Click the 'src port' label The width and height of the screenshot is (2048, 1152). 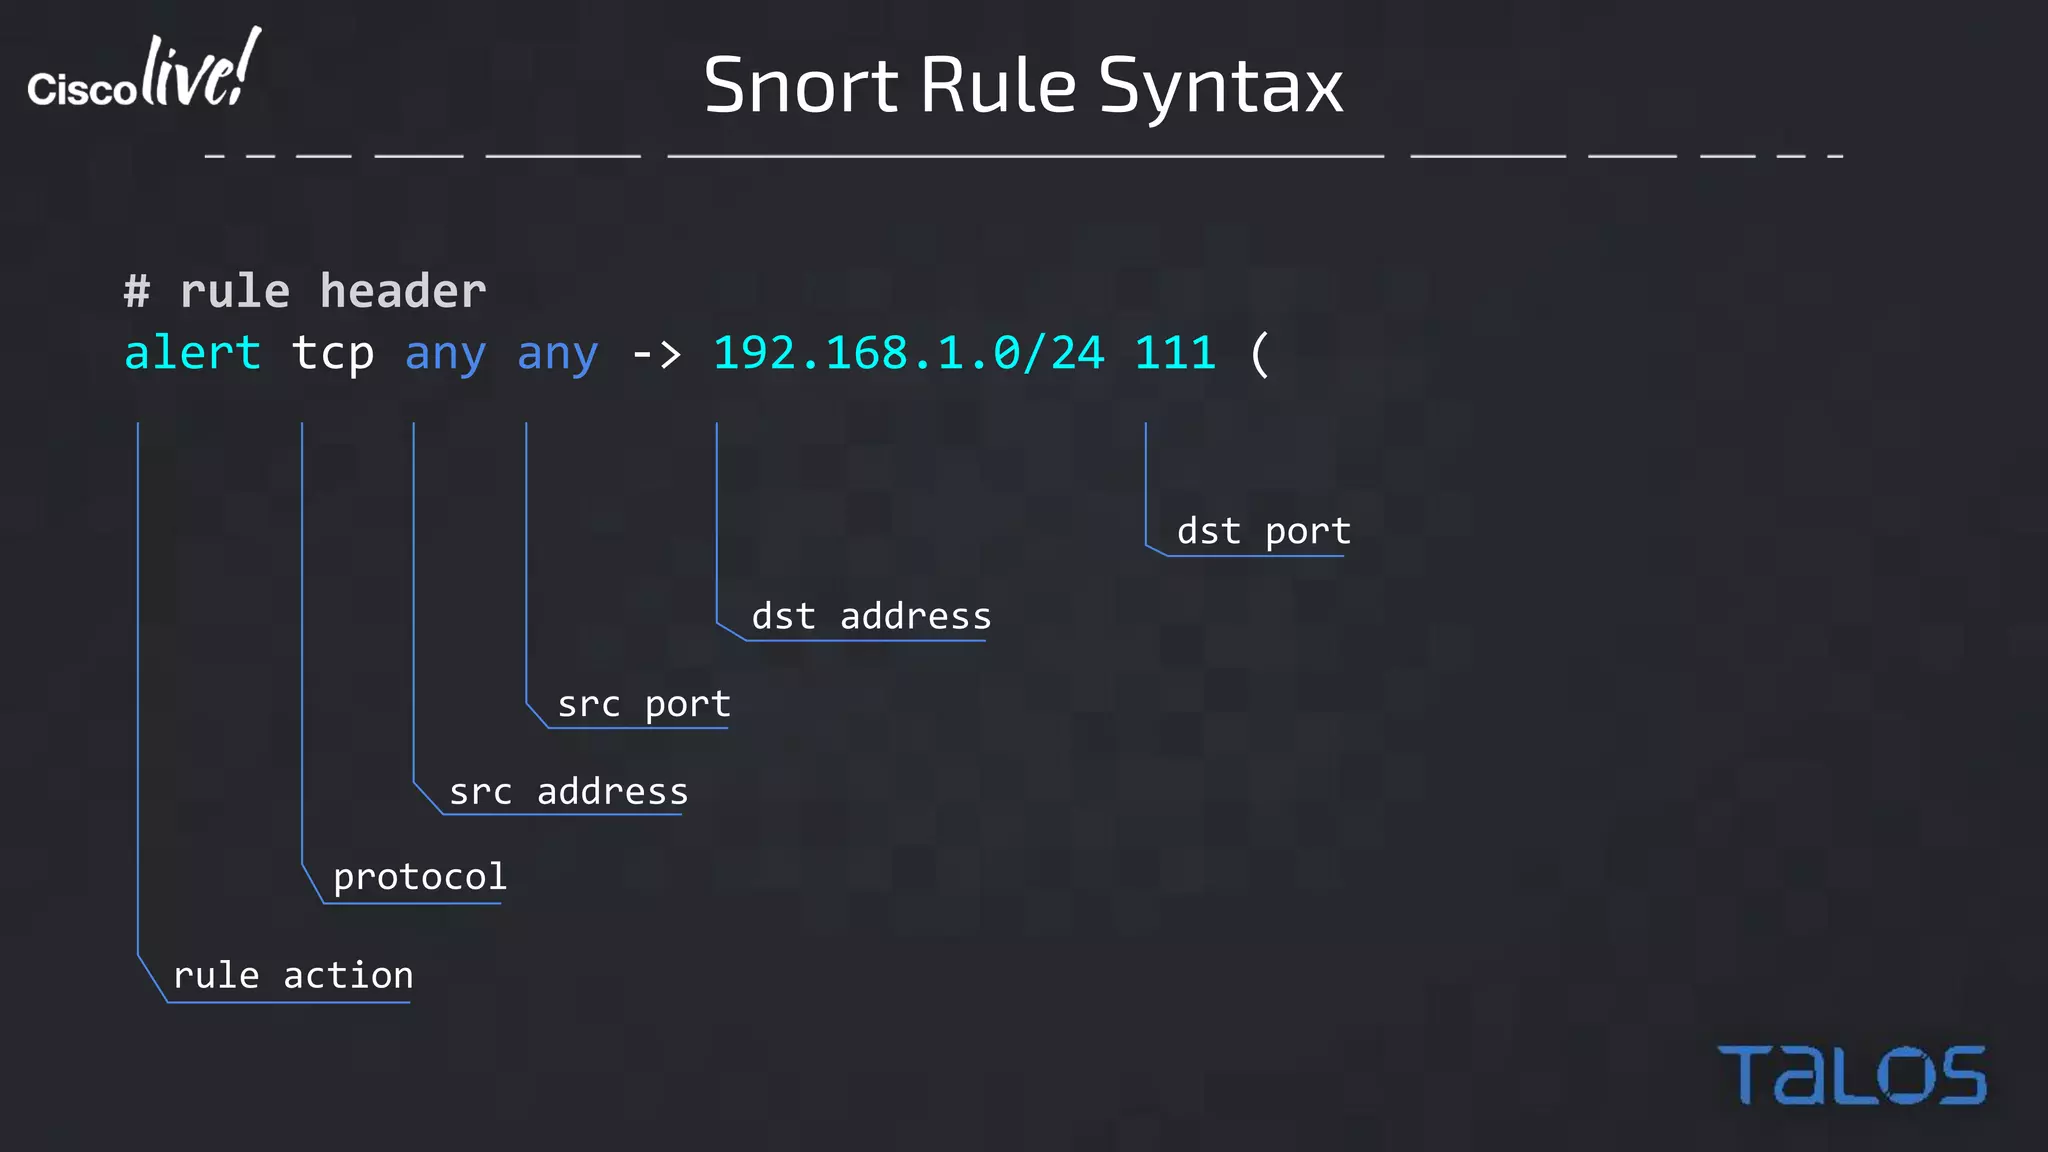tap(644, 705)
